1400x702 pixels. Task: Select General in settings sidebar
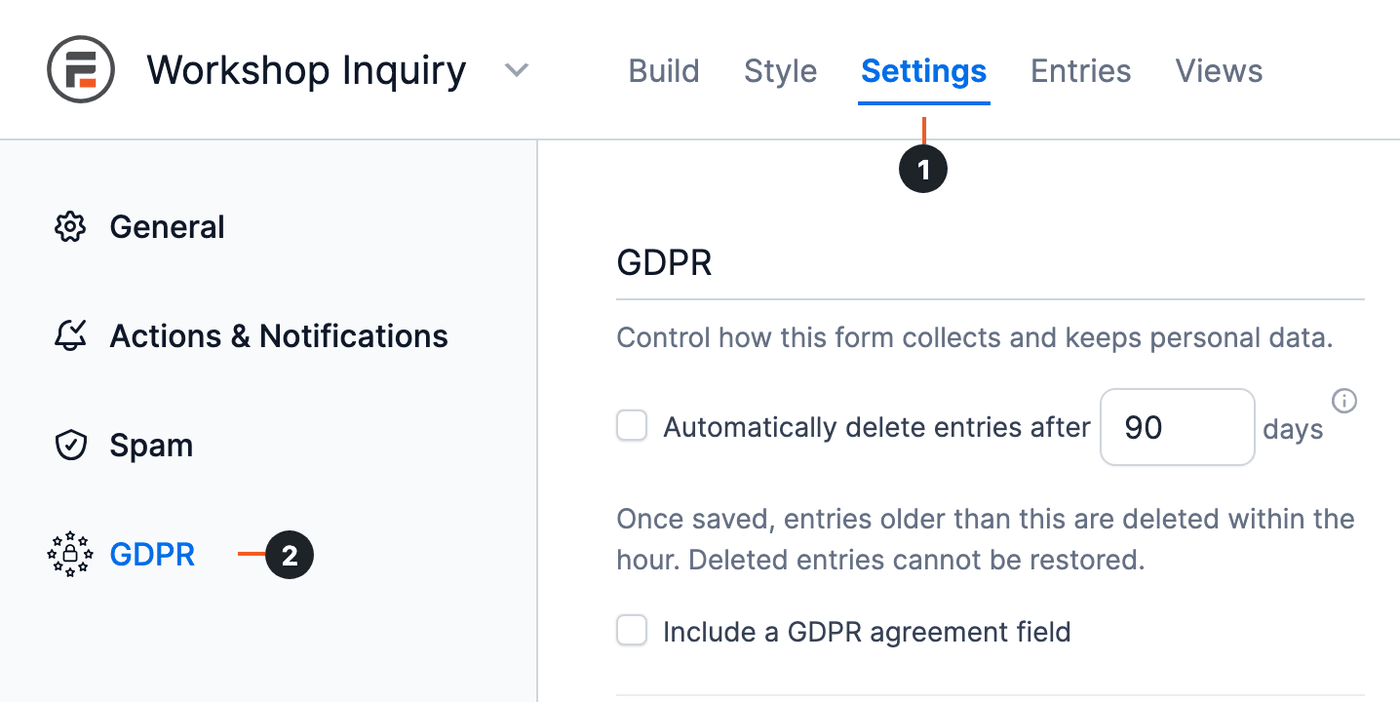(167, 227)
